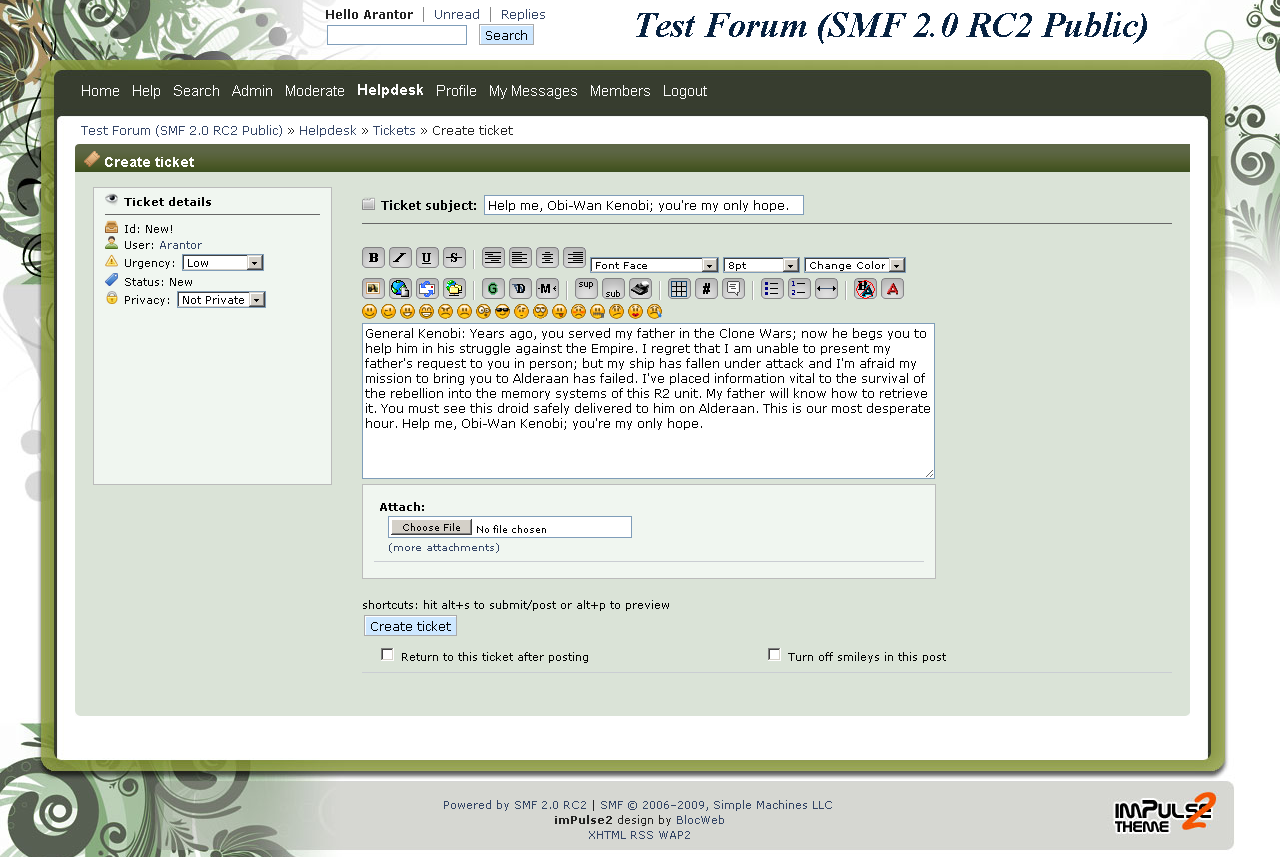Apply underline formatting button
Viewport: 1280px width, 857px height.
(x=427, y=258)
